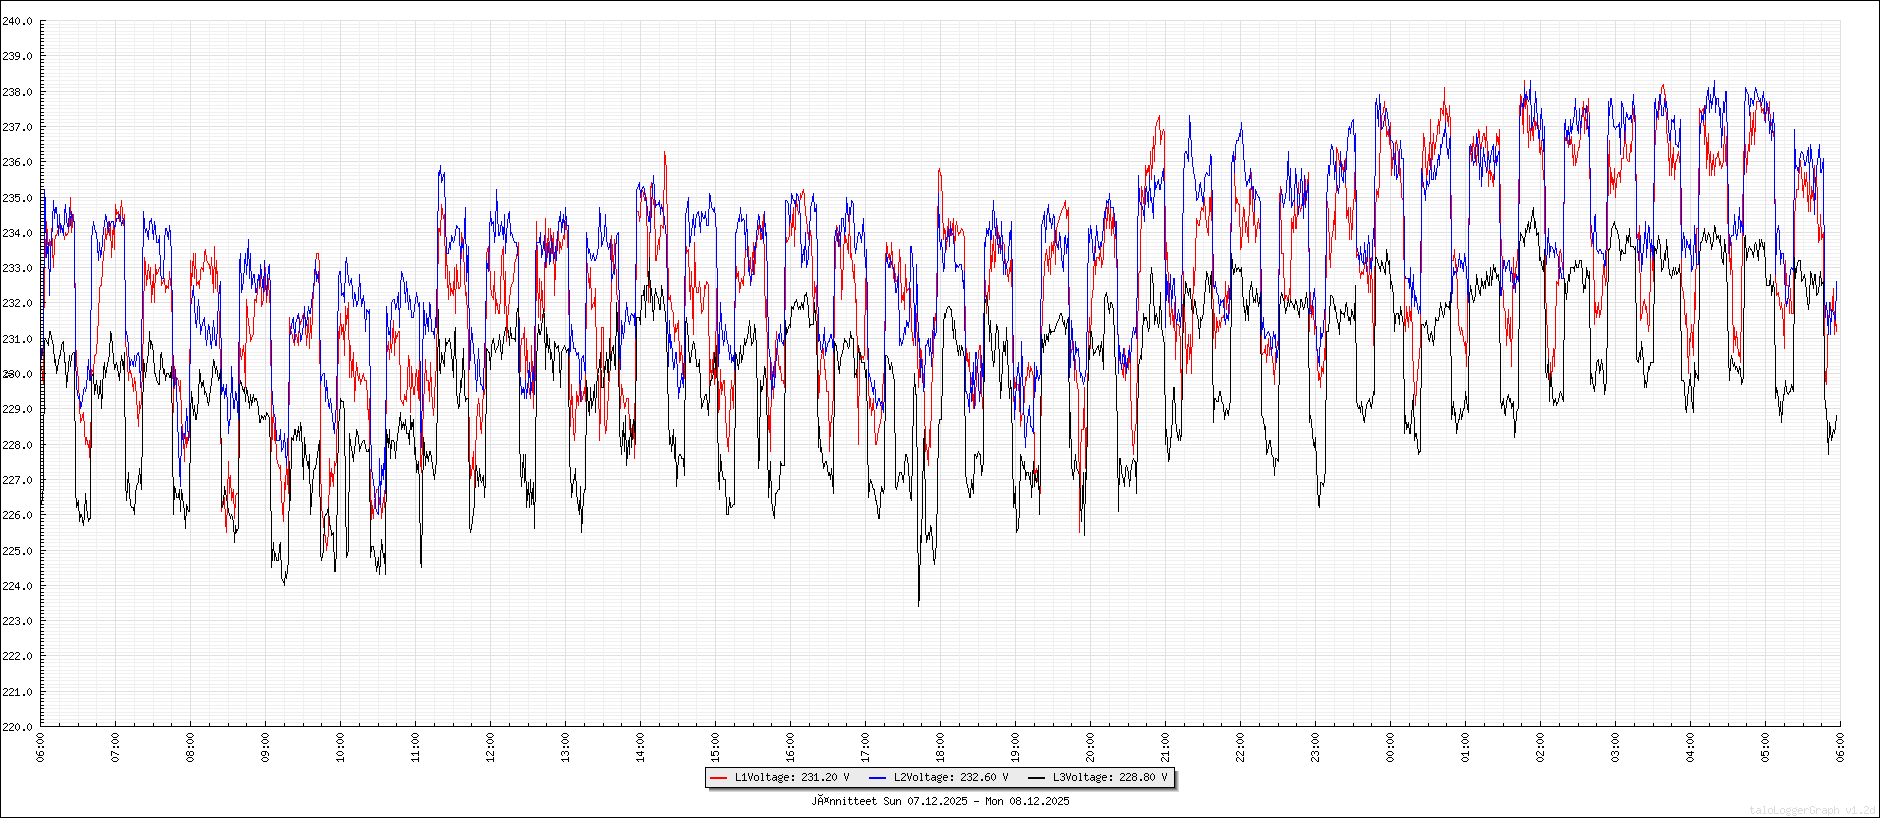The image size is (1880, 818).
Task: Click the 225.0 voltage axis label
Action: 17,551
